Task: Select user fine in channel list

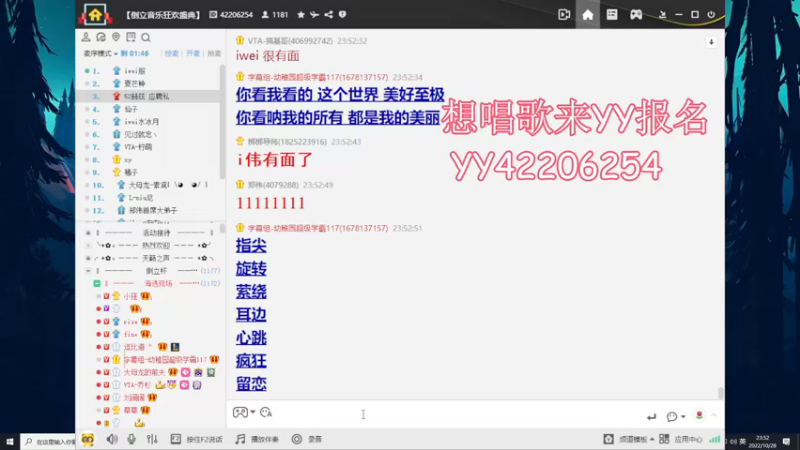Action: [131, 335]
